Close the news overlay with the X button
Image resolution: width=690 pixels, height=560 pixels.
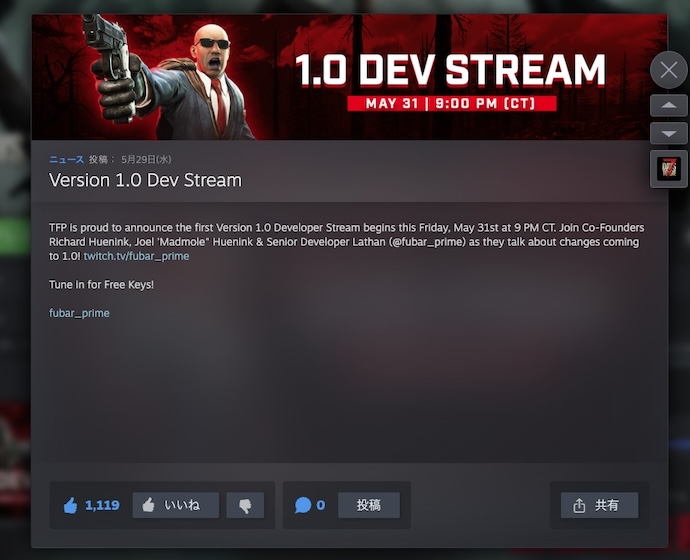[668, 70]
